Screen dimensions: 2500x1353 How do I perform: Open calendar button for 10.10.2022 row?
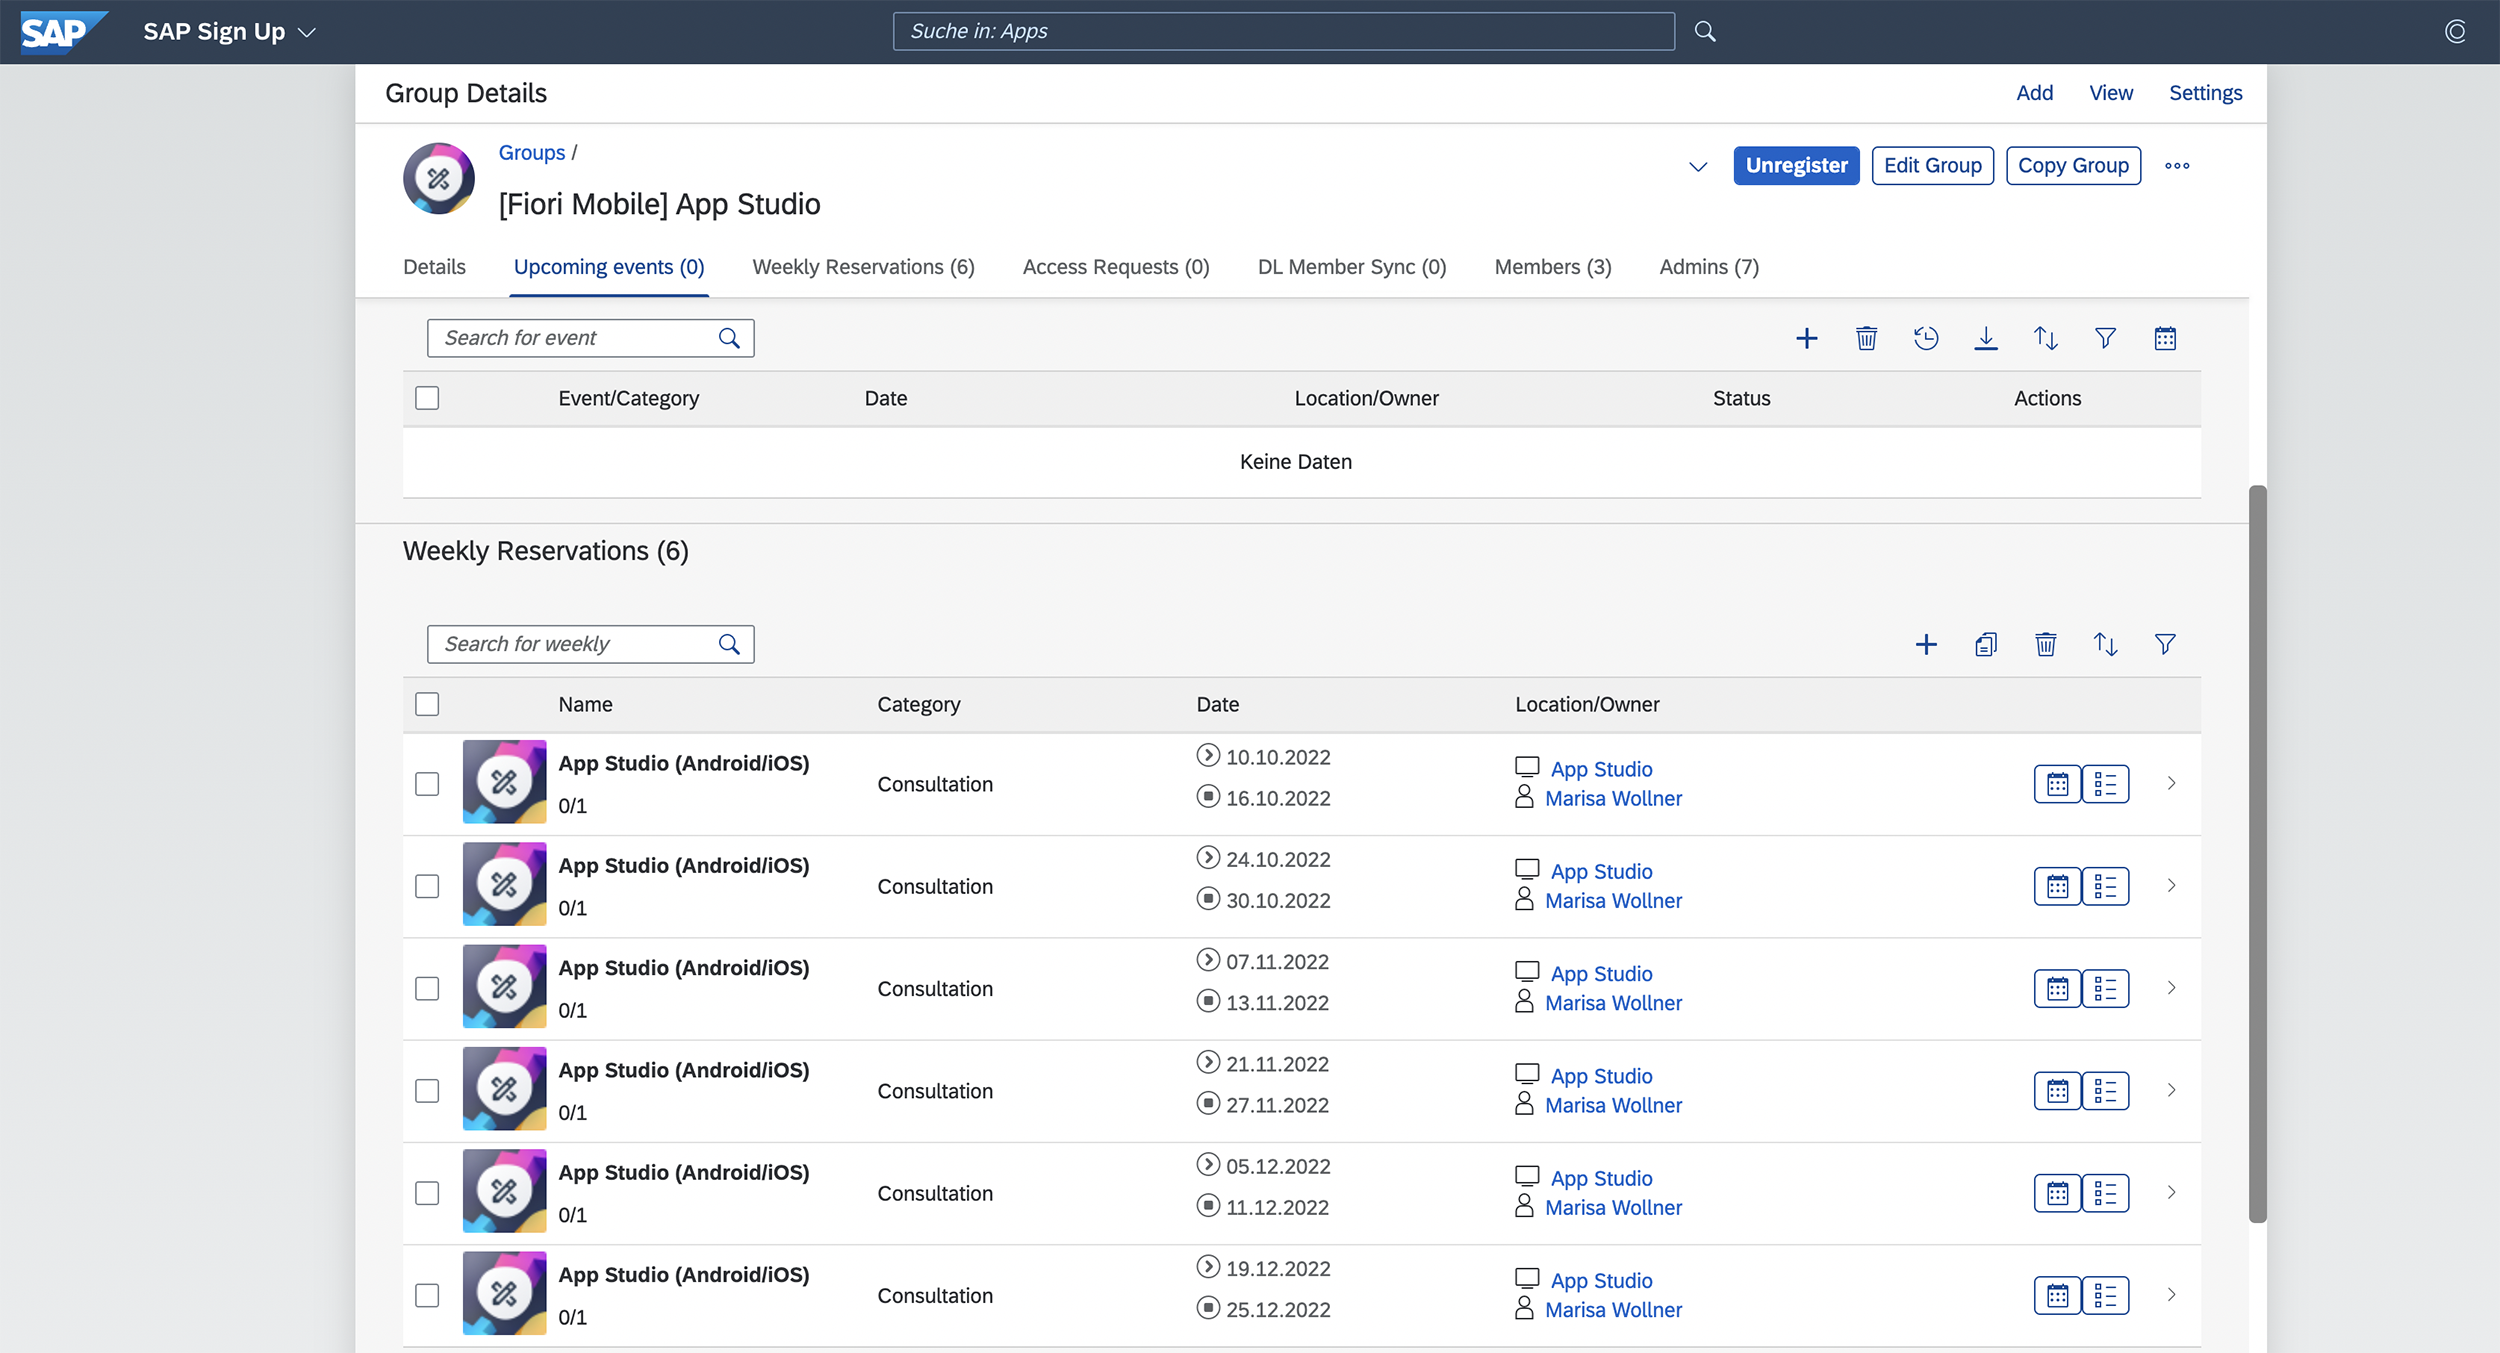click(x=2057, y=784)
